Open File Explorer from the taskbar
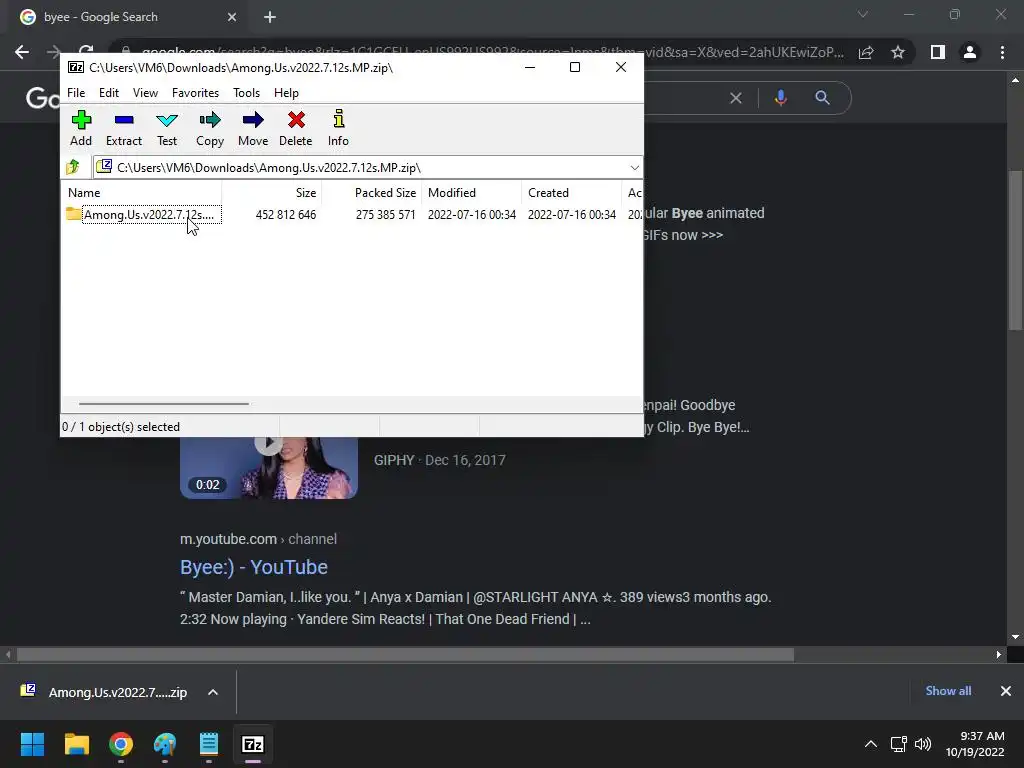This screenshot has width=1024, height=768. click(77, 744)
